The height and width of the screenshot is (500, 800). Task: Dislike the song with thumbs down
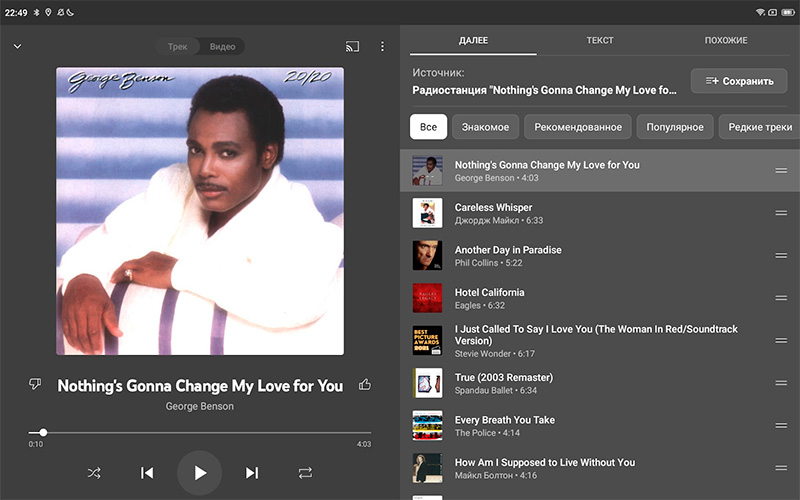(x=35, y=385)
